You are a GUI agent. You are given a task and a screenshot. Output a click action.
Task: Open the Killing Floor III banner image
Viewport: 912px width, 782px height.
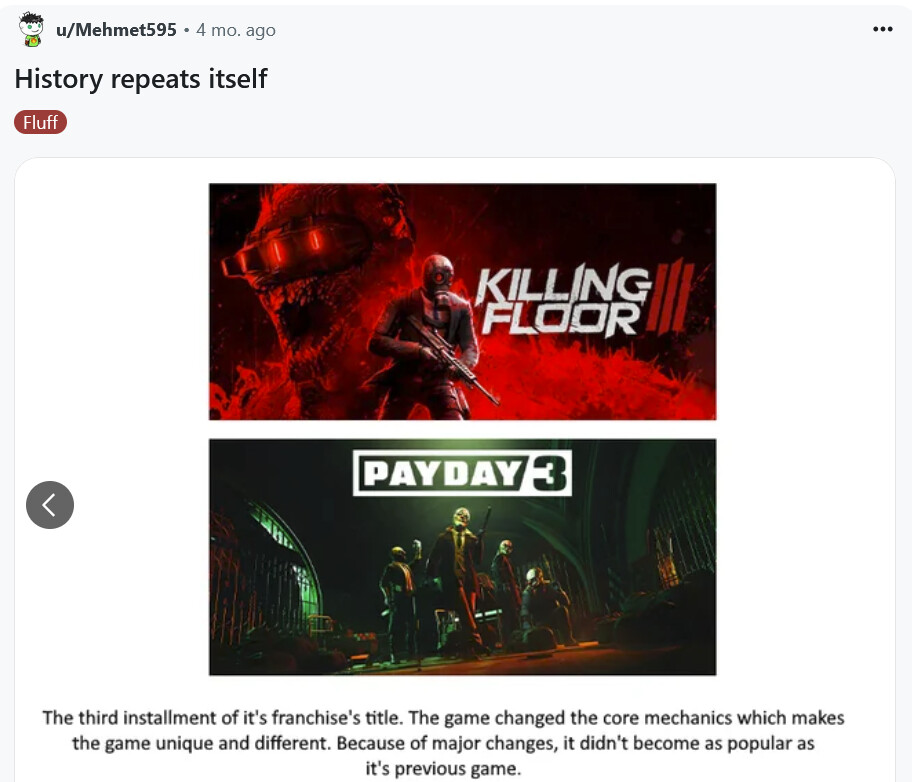point(462,301)
